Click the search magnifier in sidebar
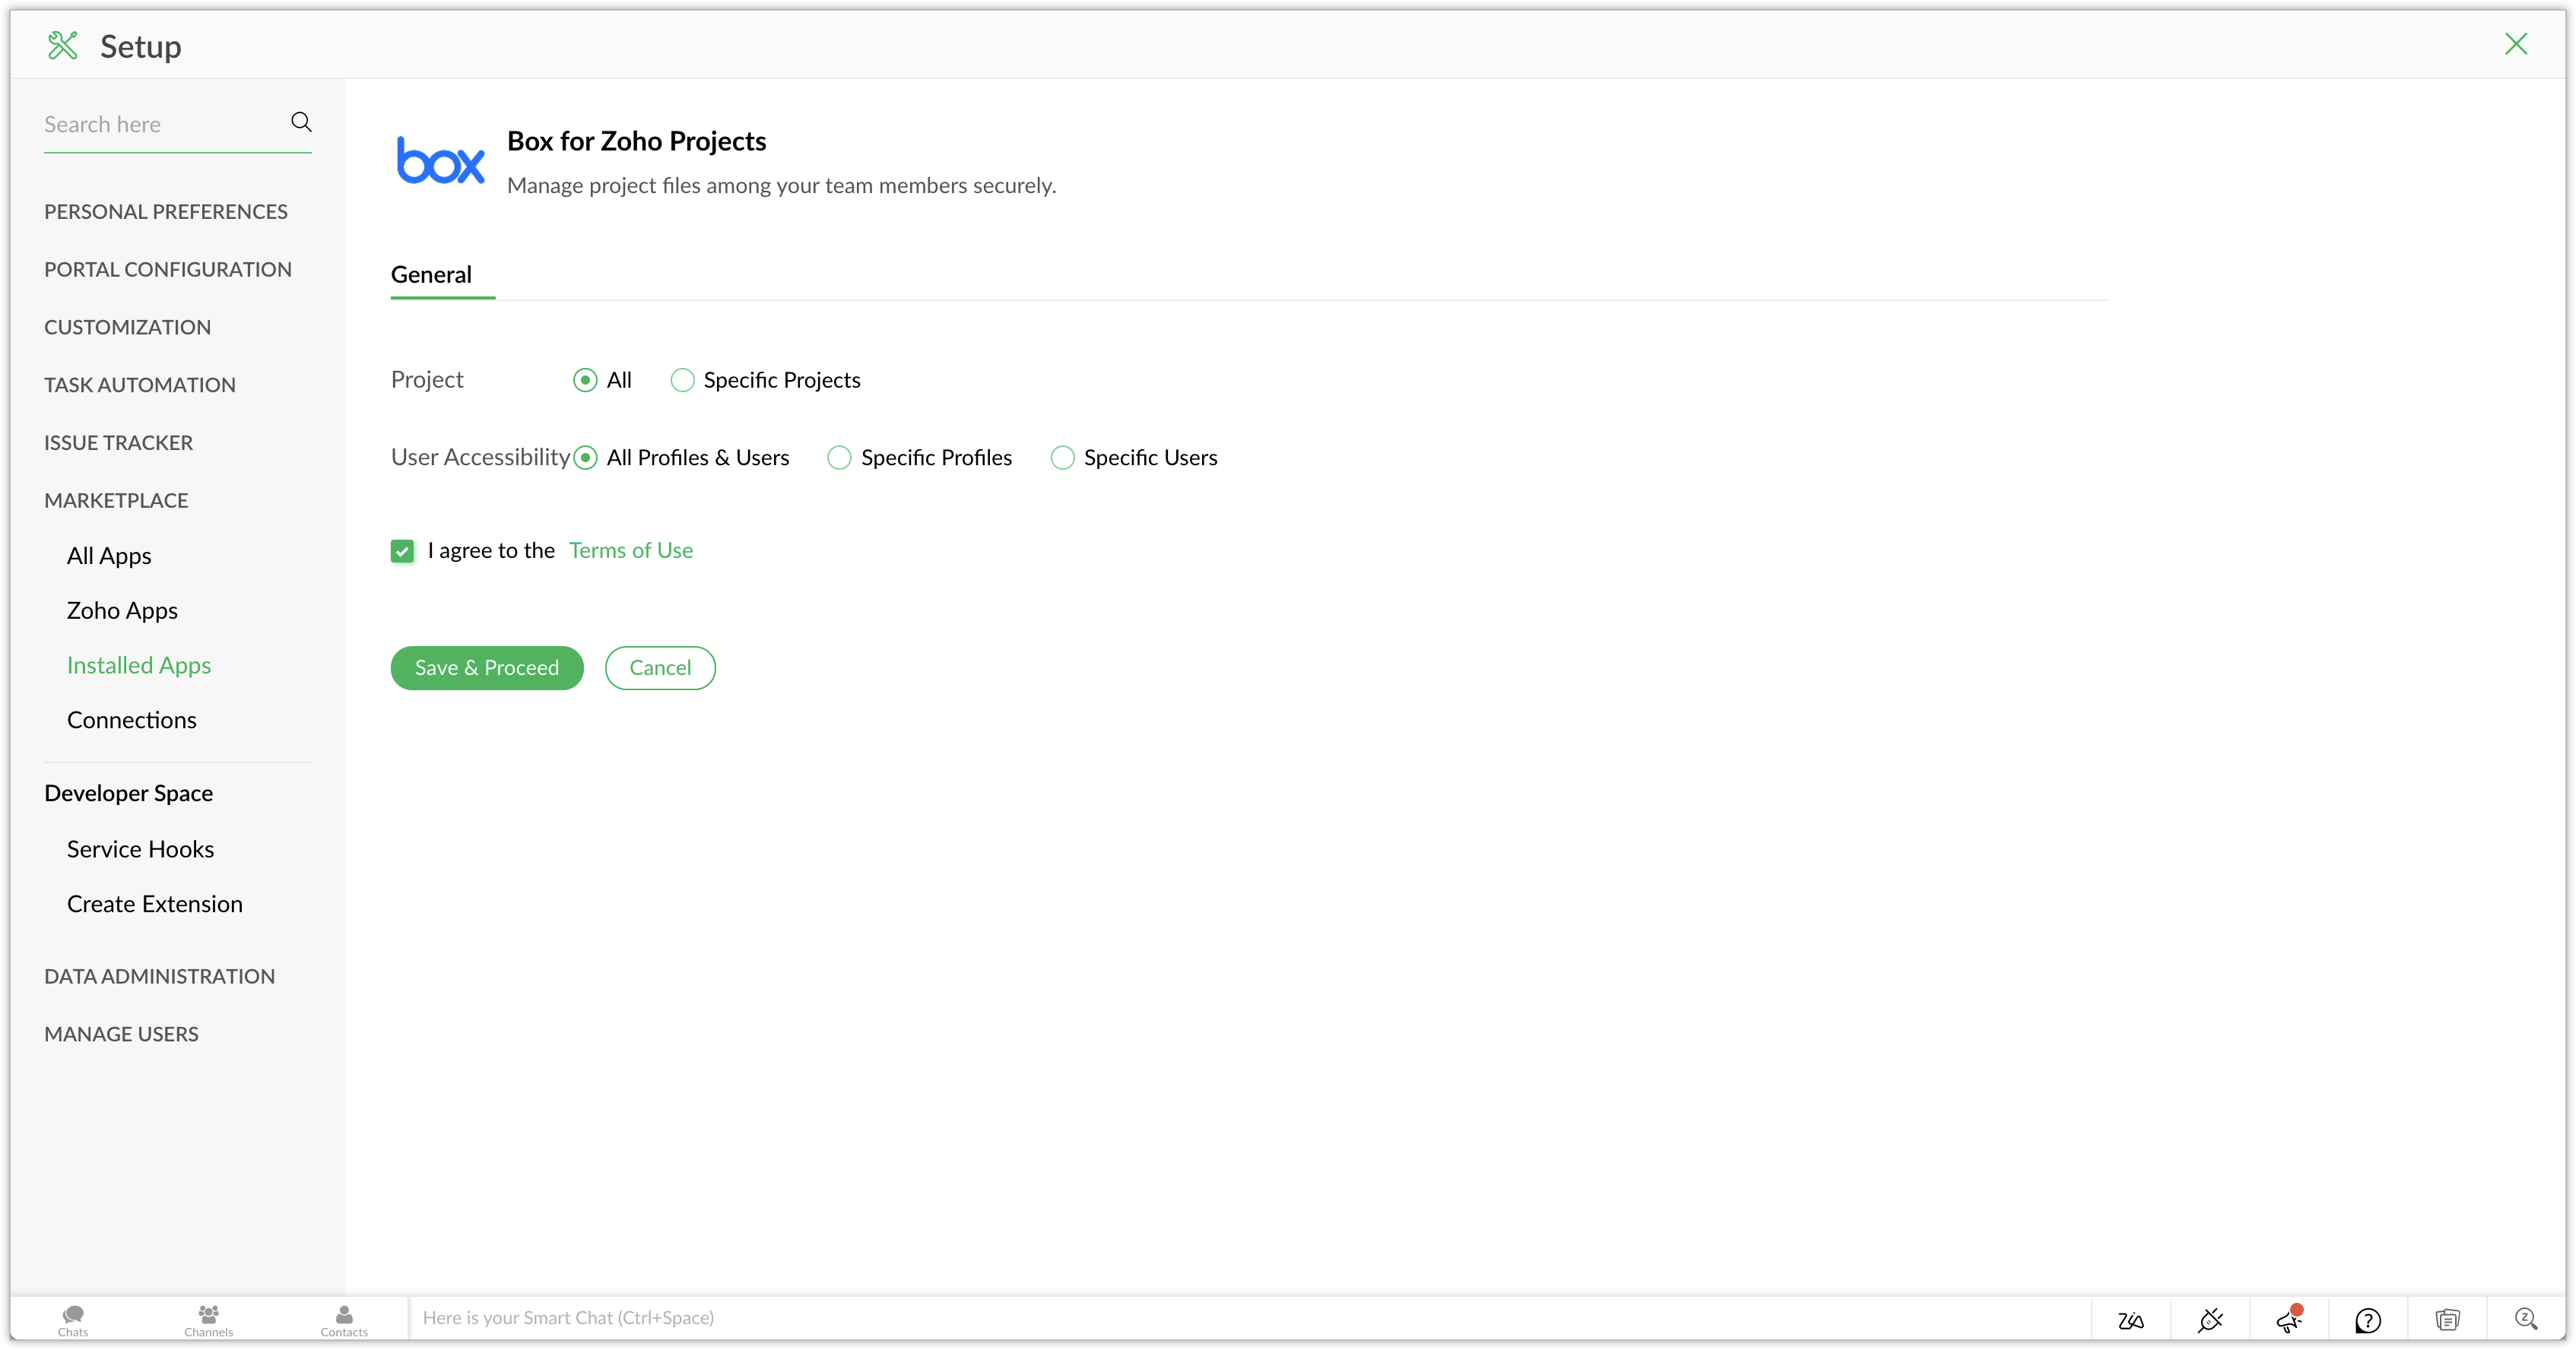2576x1350 pixels. point(301,122)
